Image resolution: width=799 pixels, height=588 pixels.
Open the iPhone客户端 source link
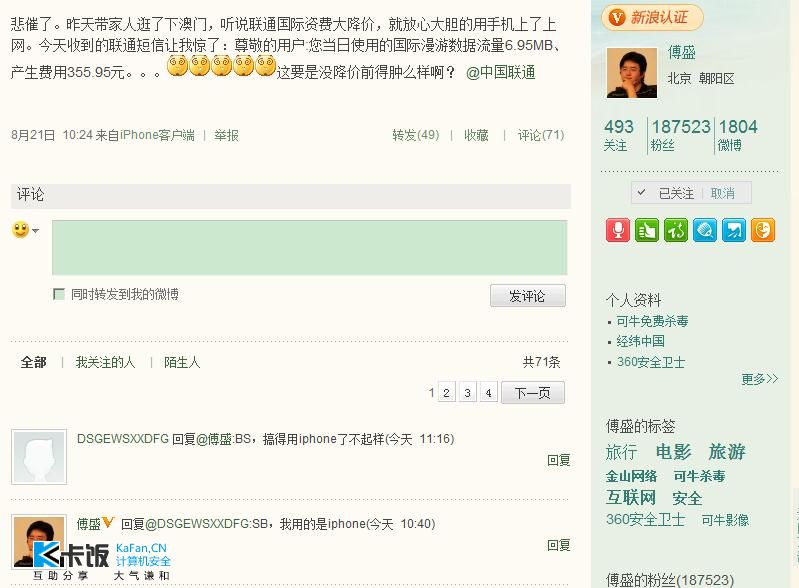pos(157,135)
